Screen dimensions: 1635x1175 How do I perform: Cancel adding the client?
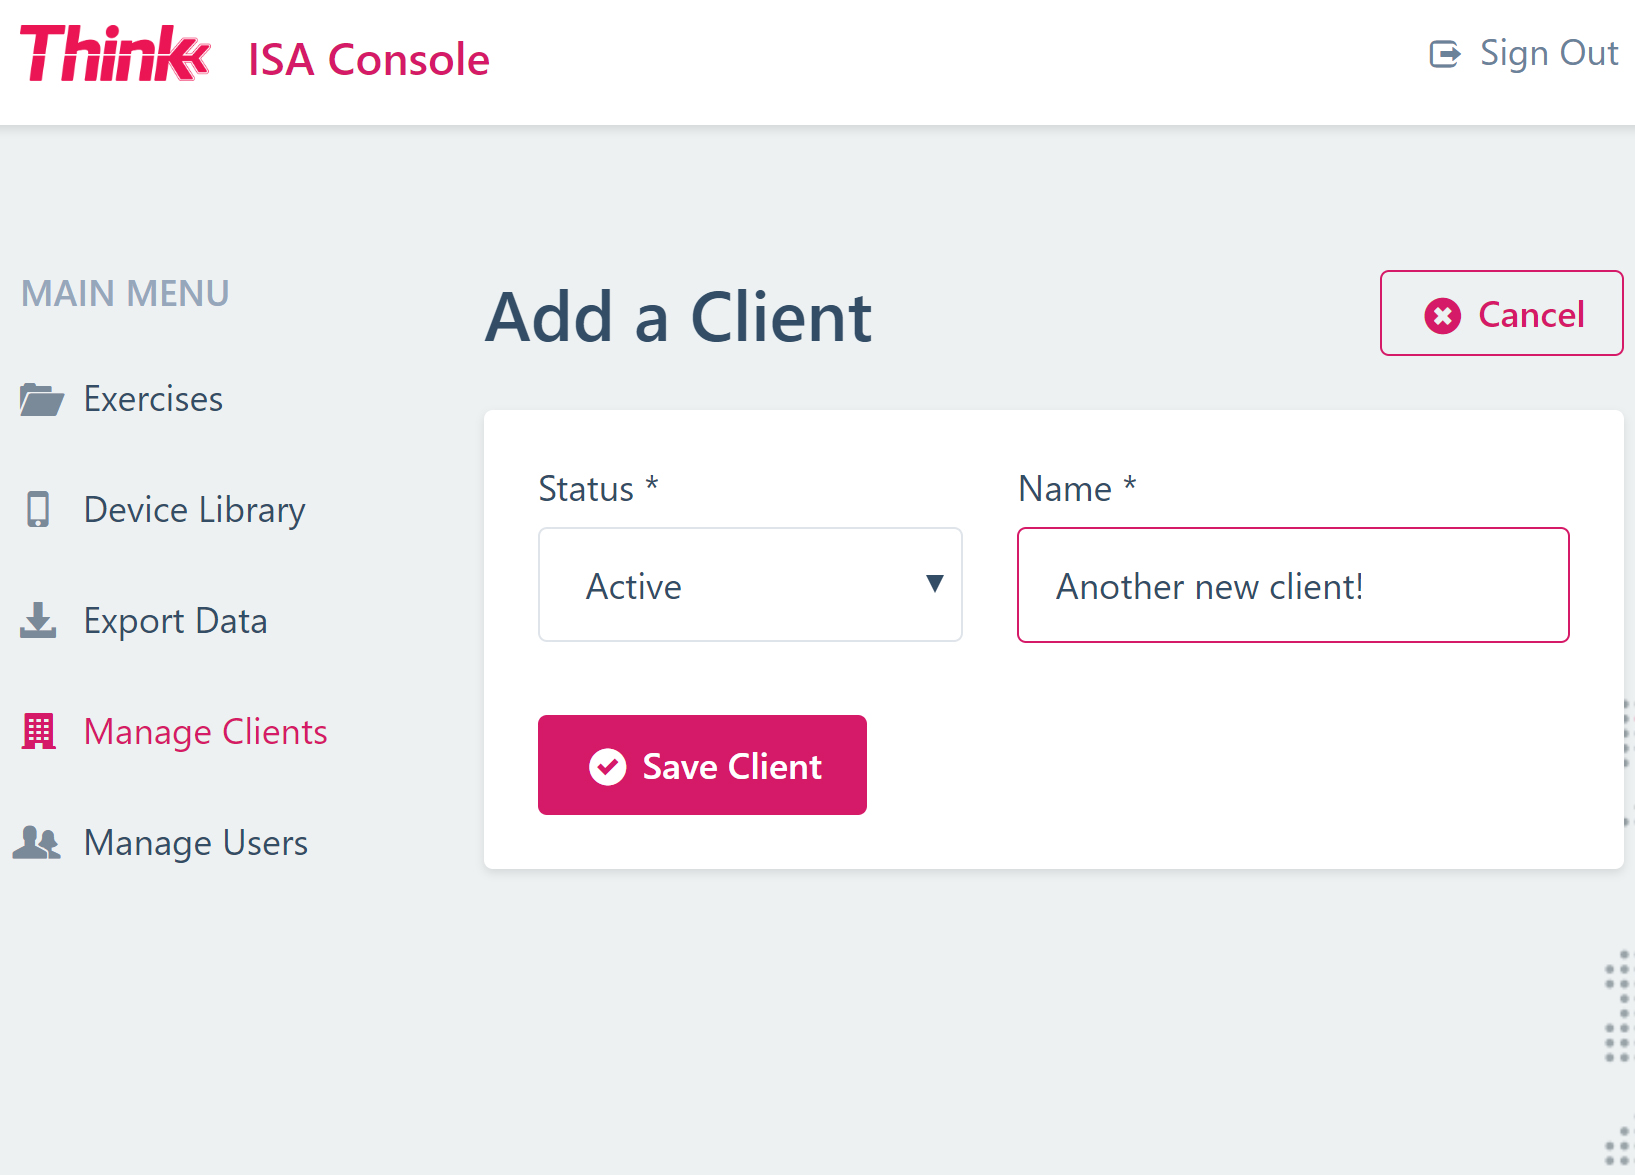tap(1501, 313)
